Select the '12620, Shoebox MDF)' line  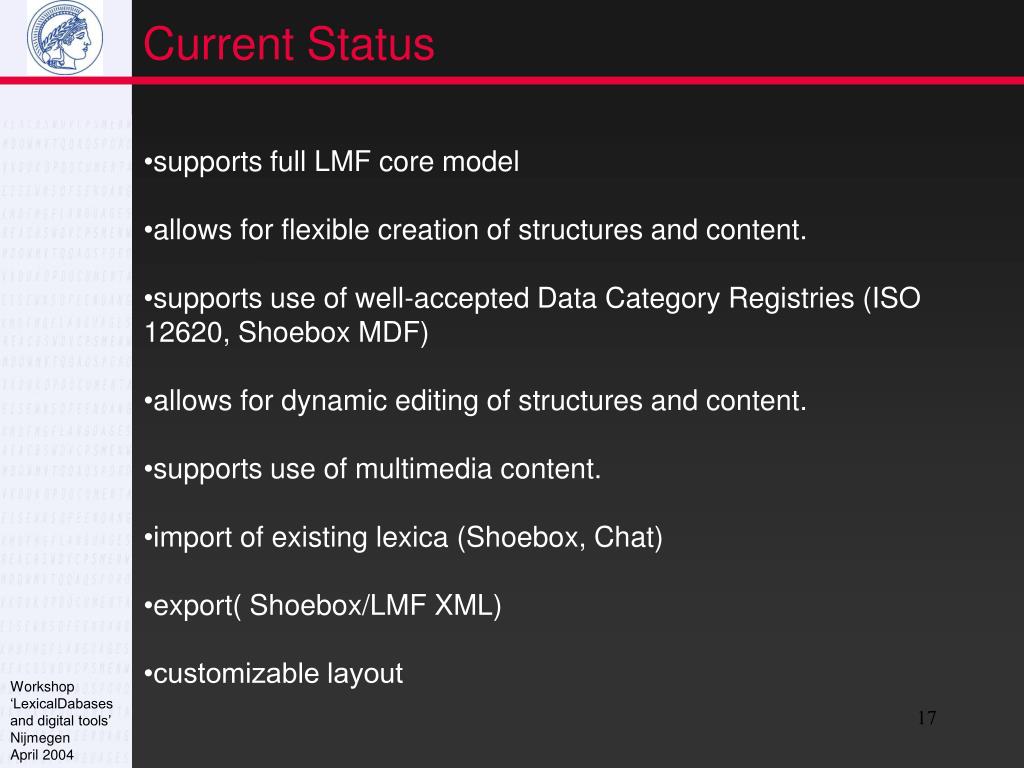point(286,332)
